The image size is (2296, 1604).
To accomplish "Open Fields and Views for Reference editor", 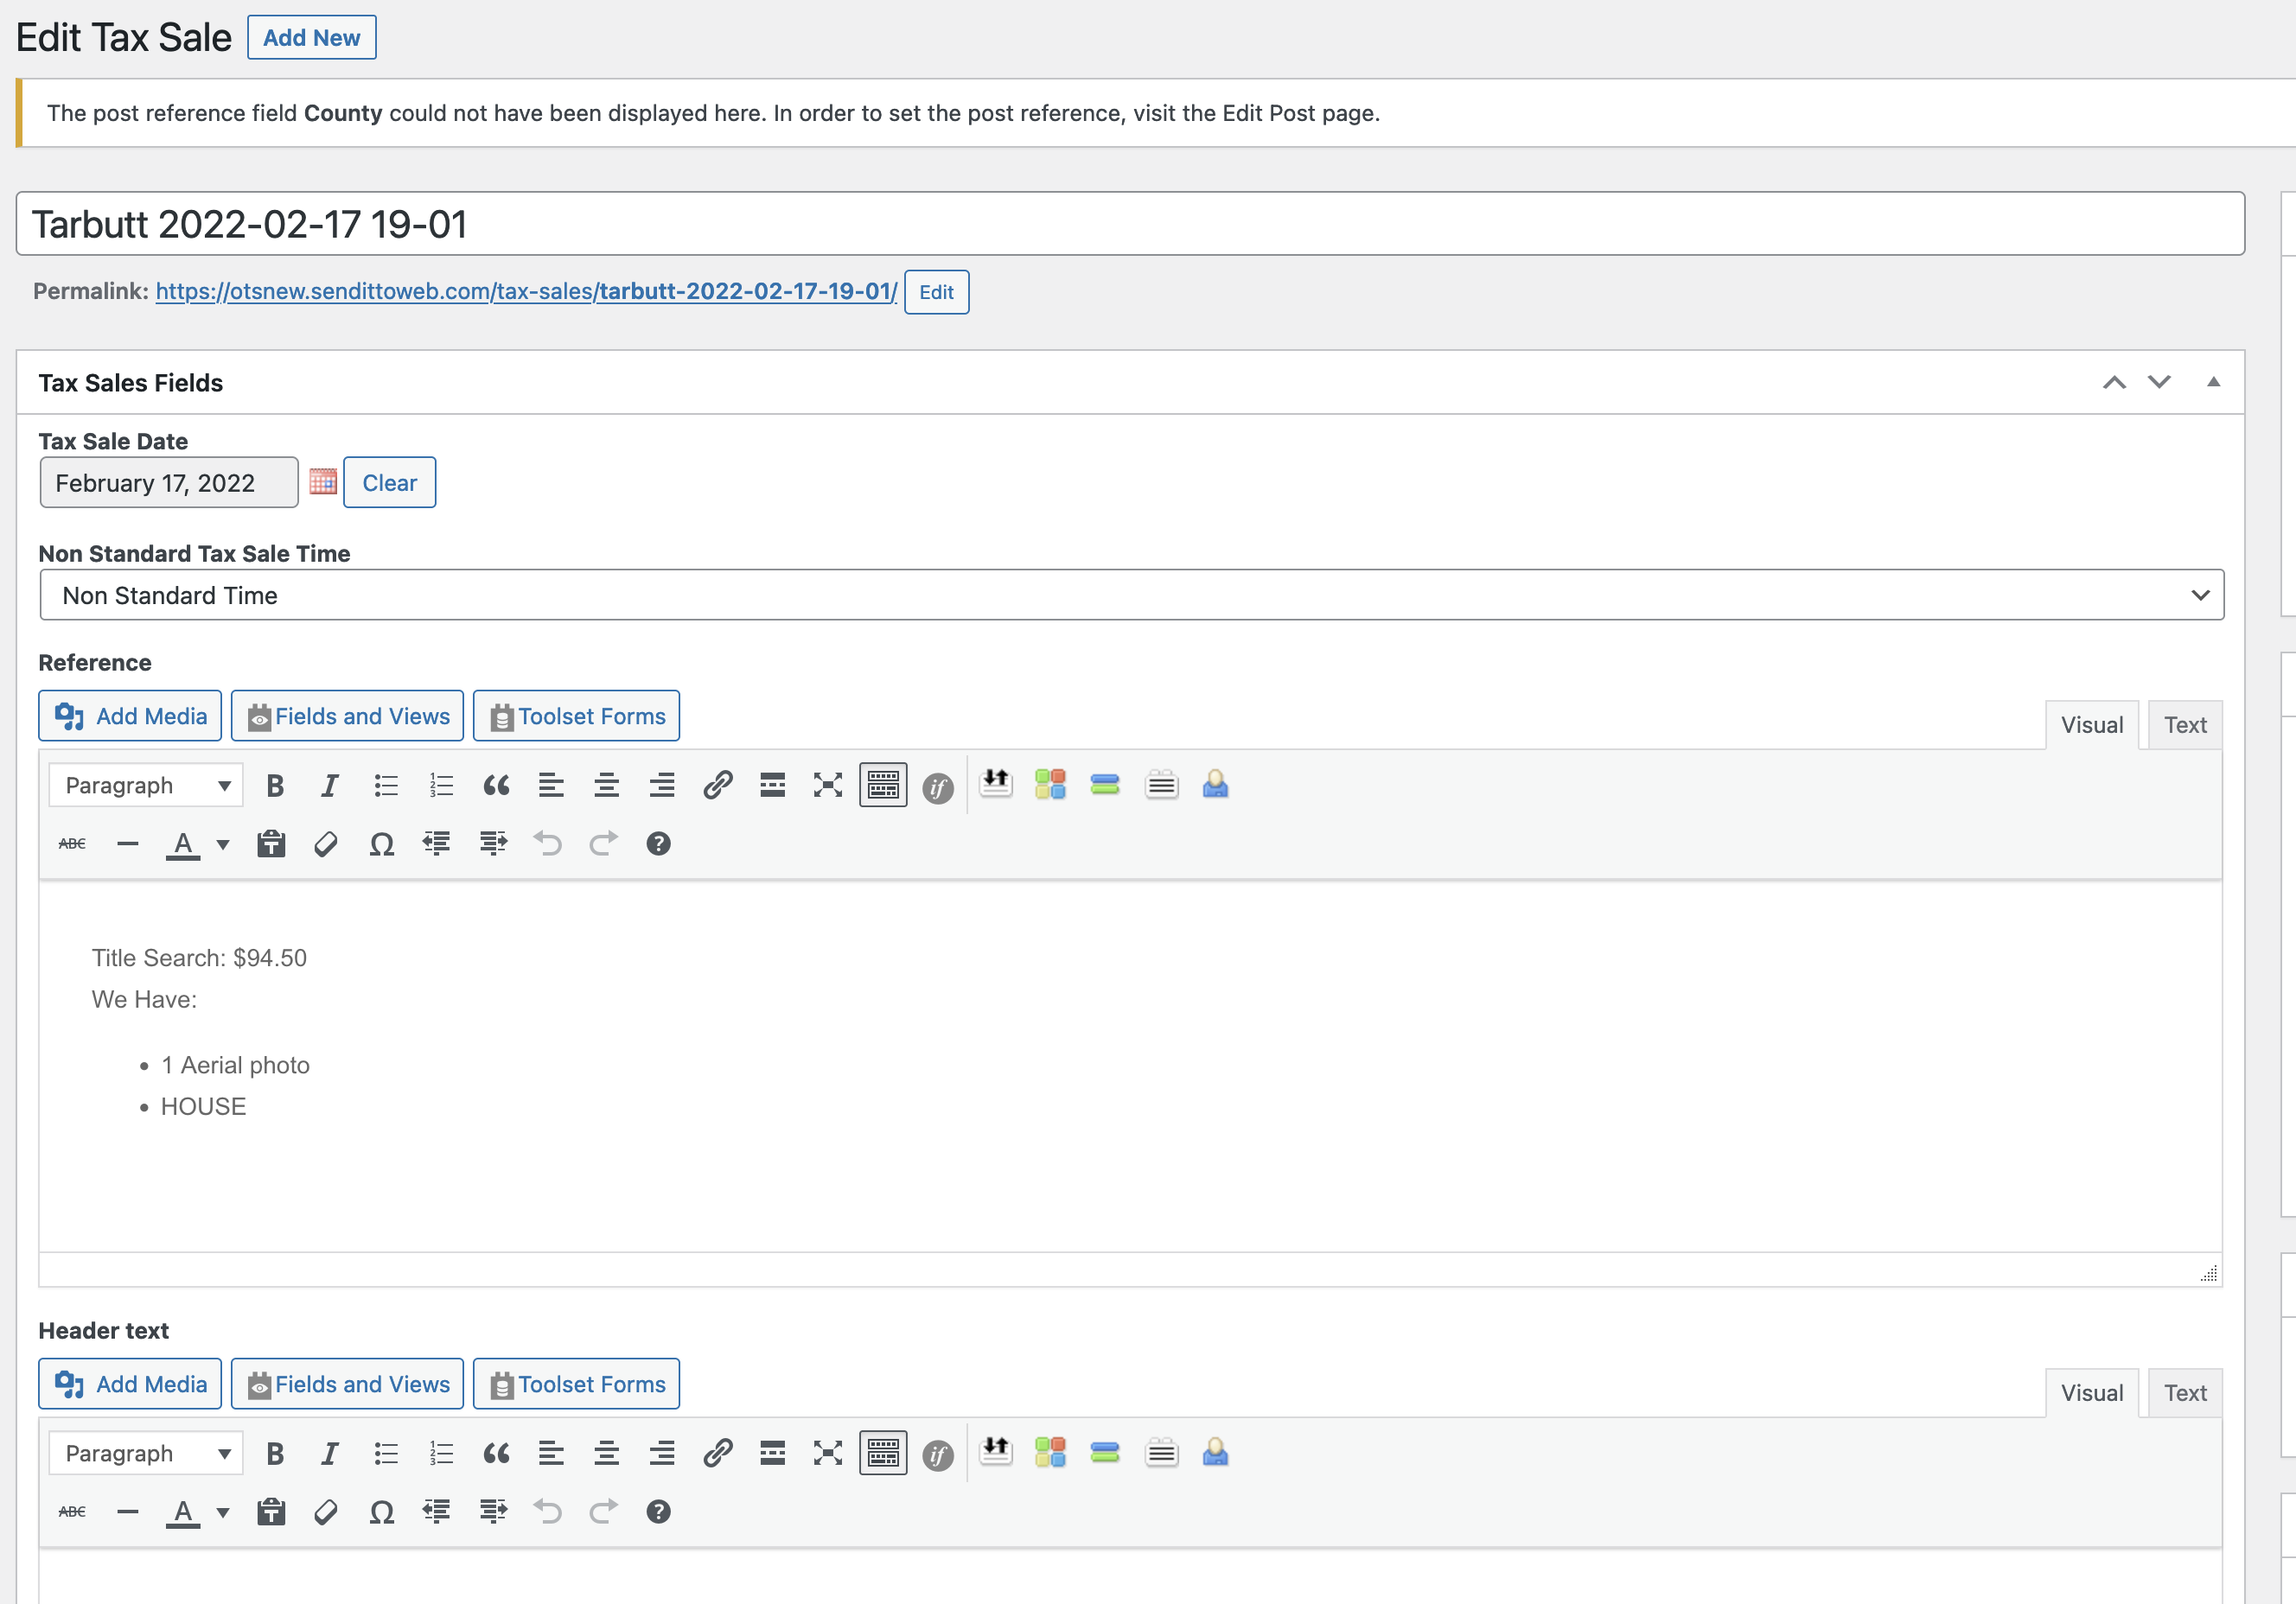I will coord(347,716).
